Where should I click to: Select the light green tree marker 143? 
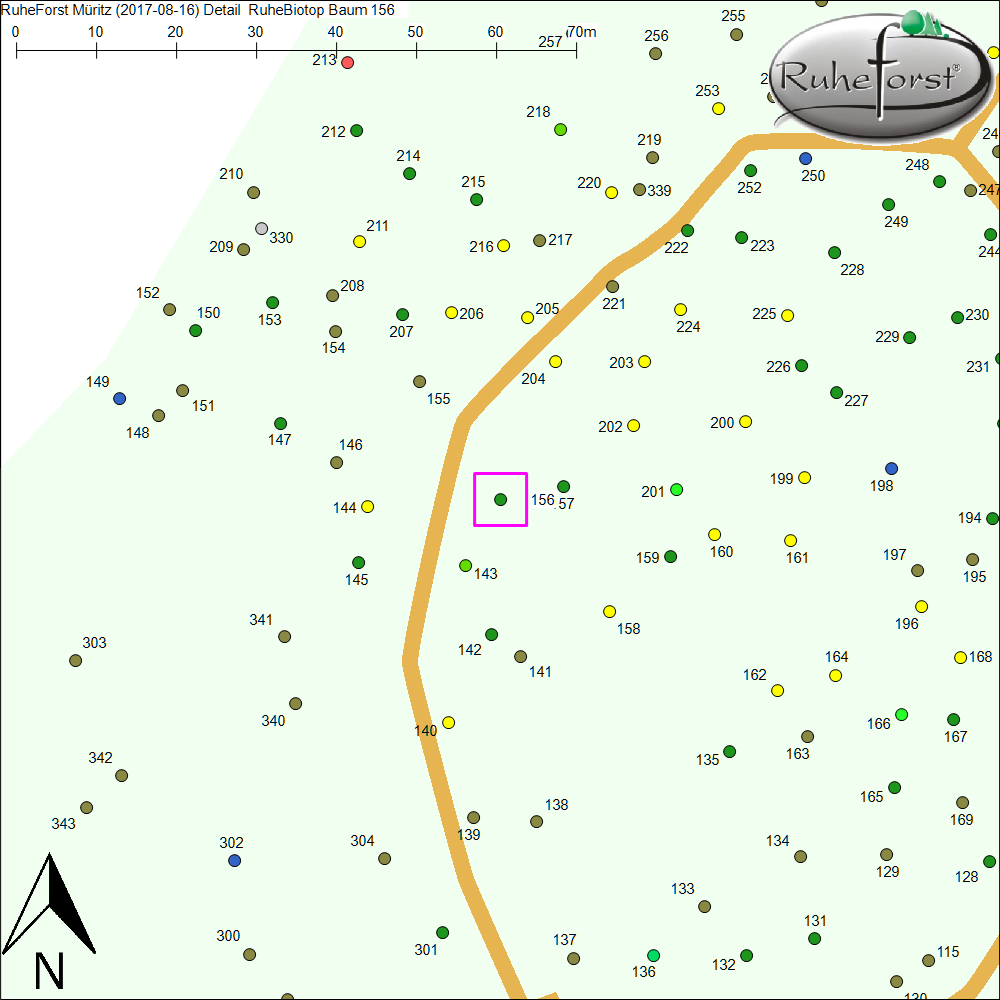465,565
